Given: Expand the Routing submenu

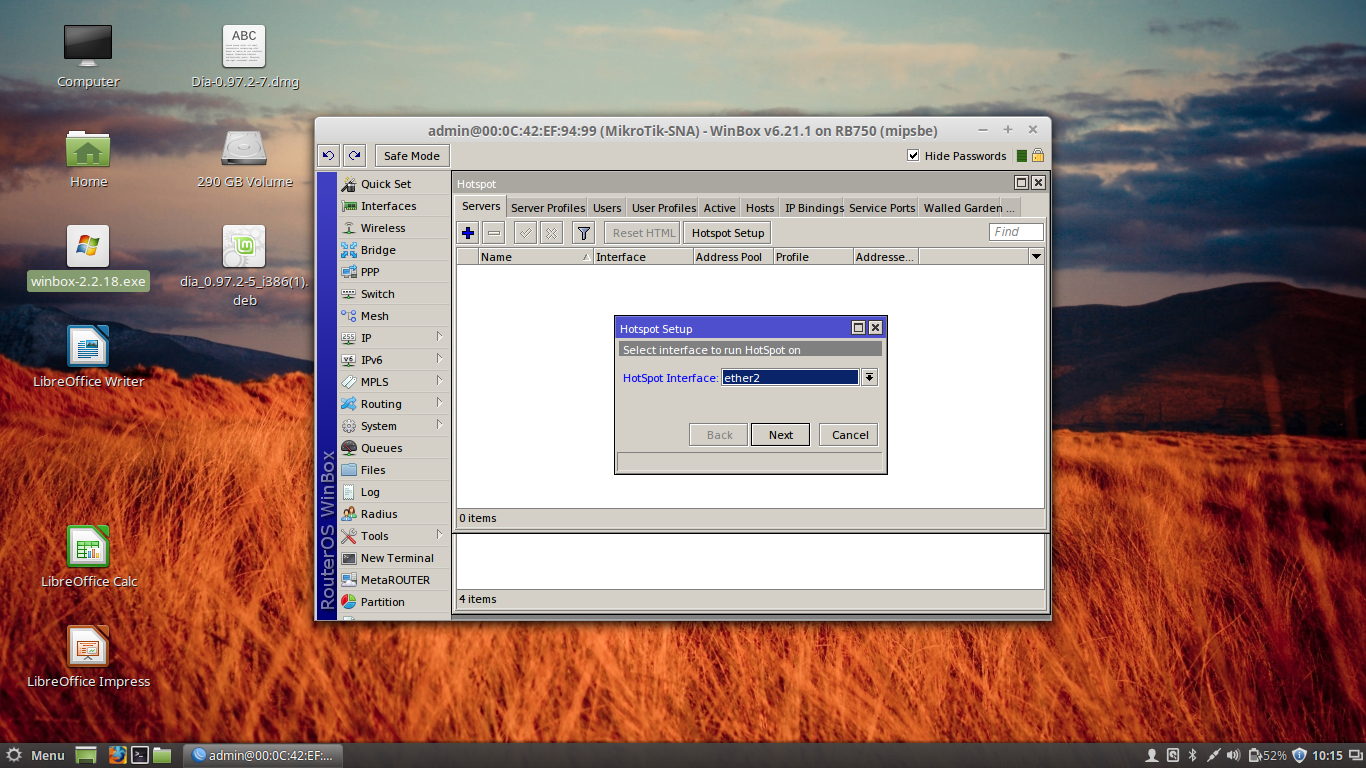Looking at the screenshot, I should click(x=394, y=404).
